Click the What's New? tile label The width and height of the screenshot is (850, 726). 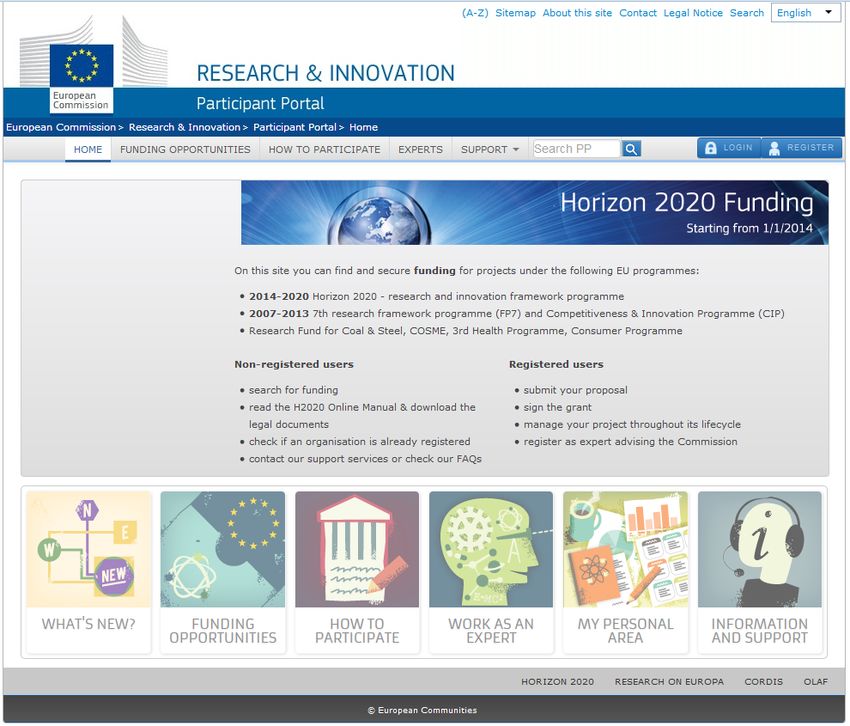tap(89, 624)
